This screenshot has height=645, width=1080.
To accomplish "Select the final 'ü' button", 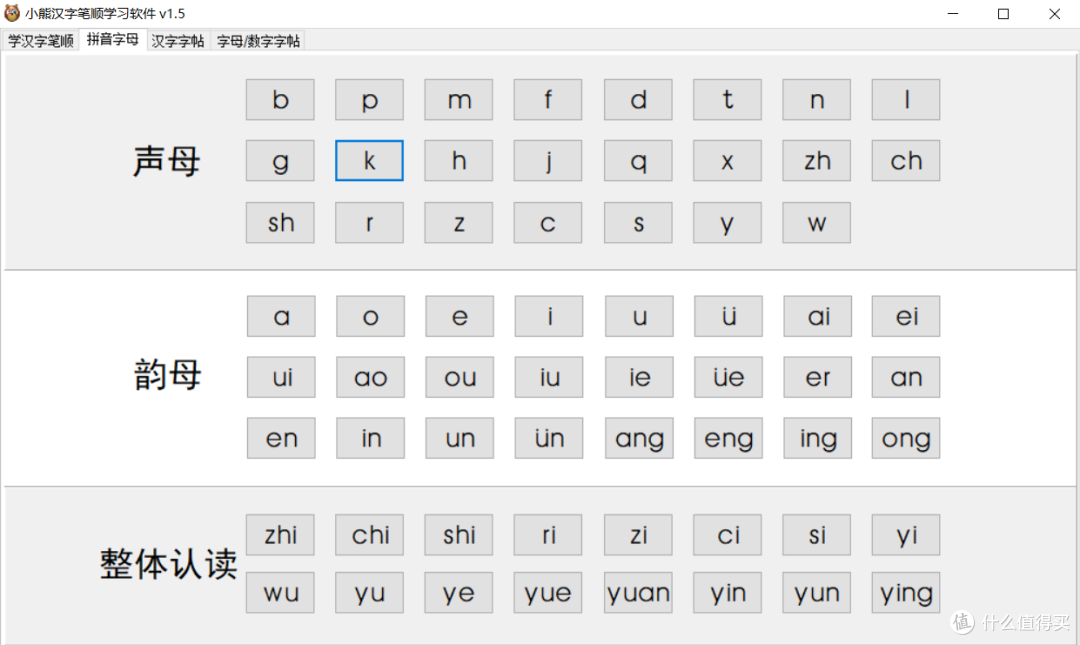I will coord(729,316).
